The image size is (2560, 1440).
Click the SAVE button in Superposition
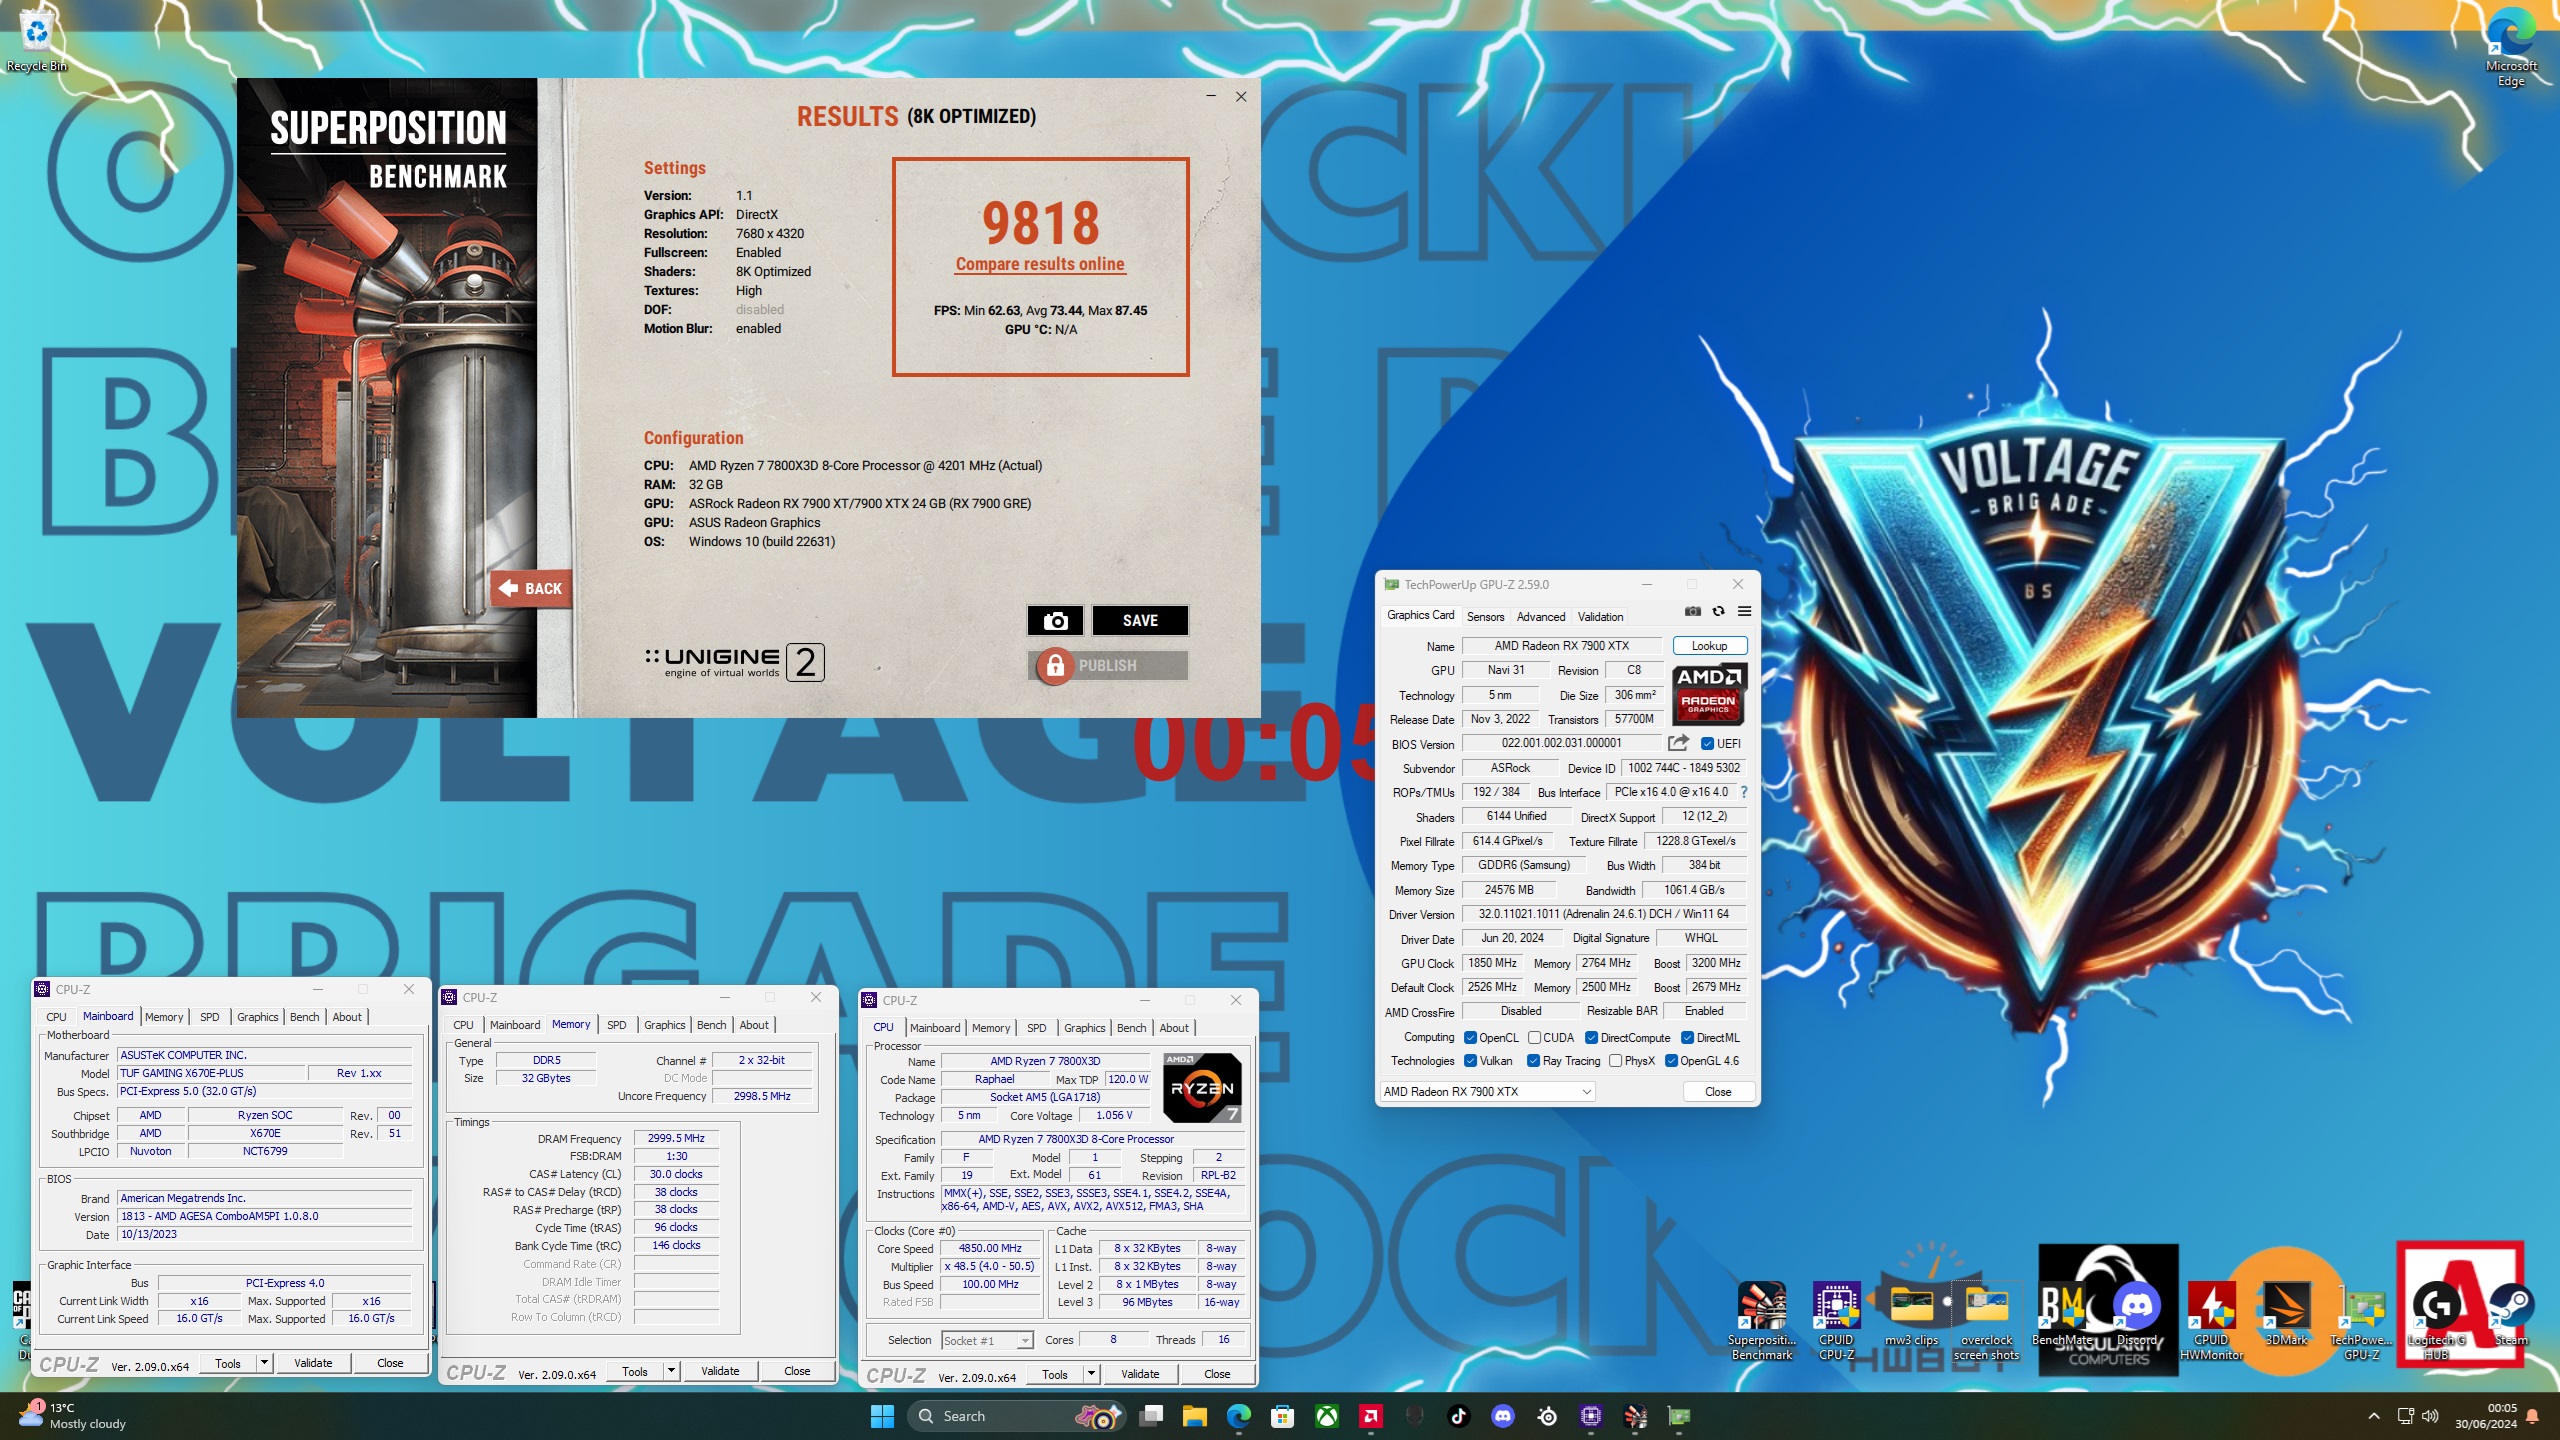coord(1140,621)
